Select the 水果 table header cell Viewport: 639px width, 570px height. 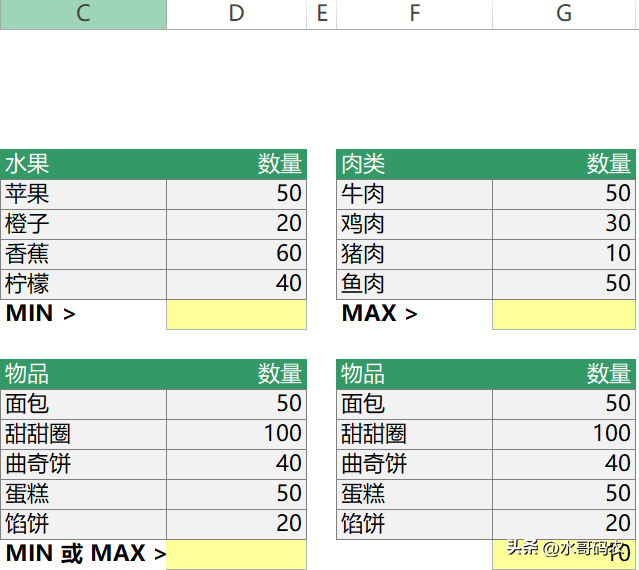pos(83,164)
